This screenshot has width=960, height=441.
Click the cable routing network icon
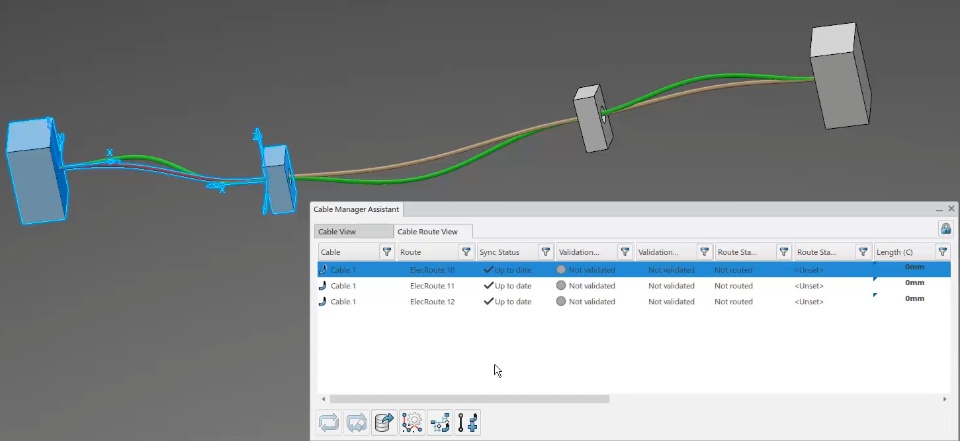pyautogui.click(x=440, y=423)
